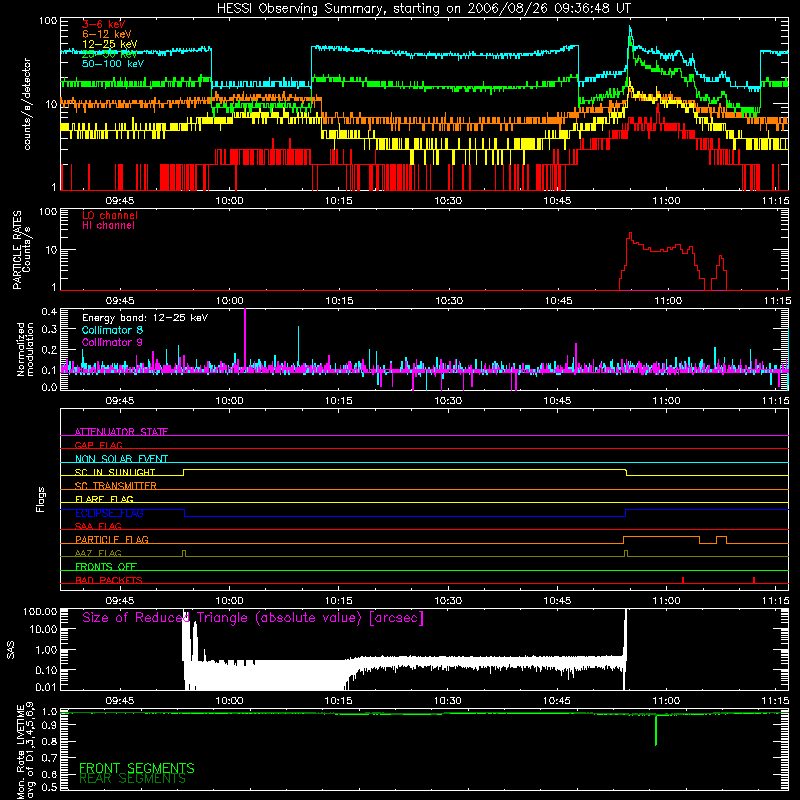Click the 10:15 label under the SAS plot

click(338, 701)
